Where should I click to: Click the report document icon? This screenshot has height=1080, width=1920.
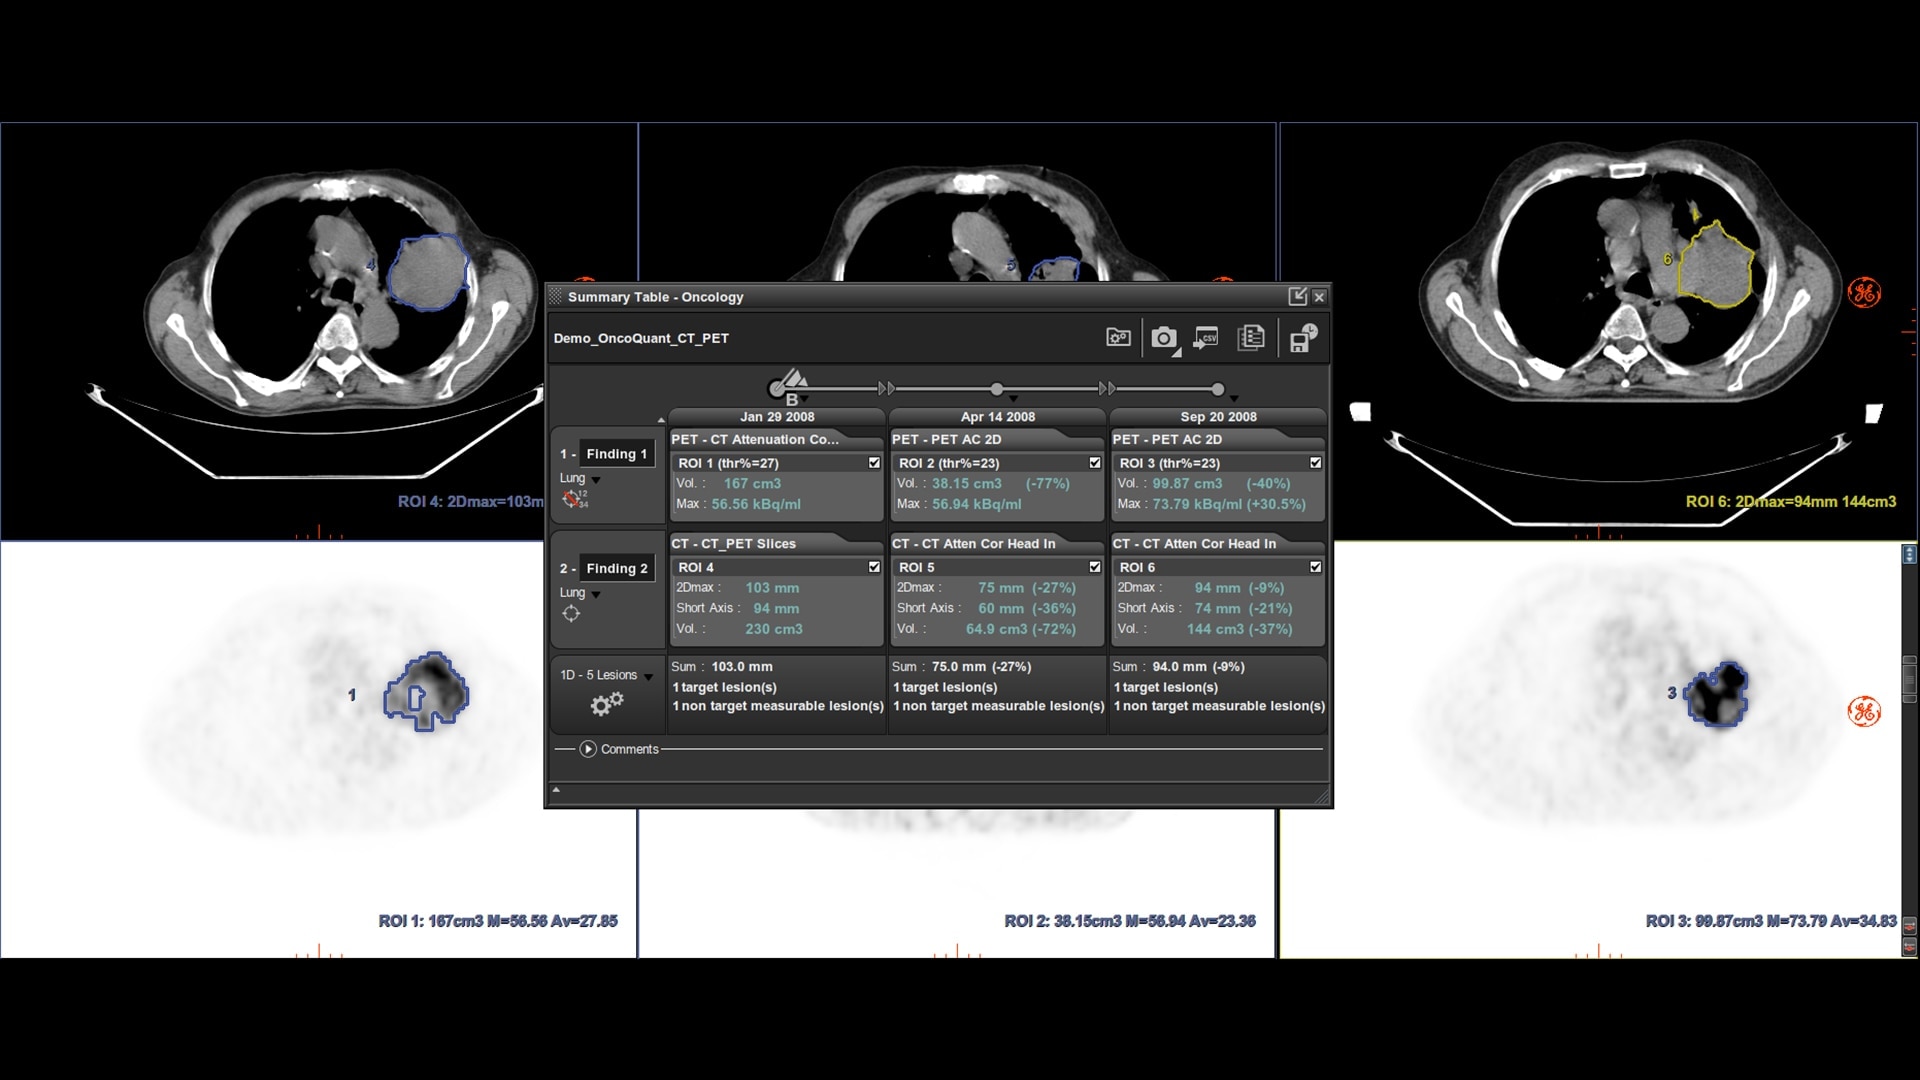(1251, 338)
